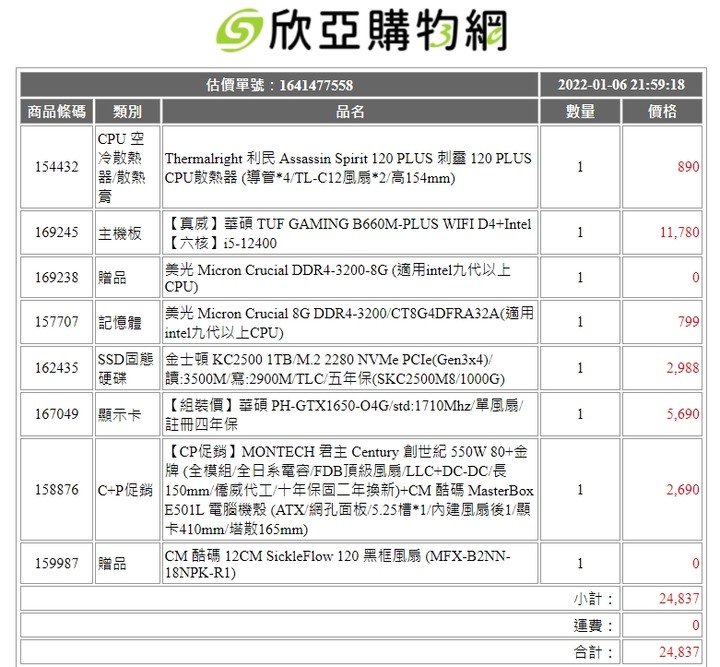Click the timestamp 2022-01-06 21:59:18

pyautogui.click(x=621, y=84)
